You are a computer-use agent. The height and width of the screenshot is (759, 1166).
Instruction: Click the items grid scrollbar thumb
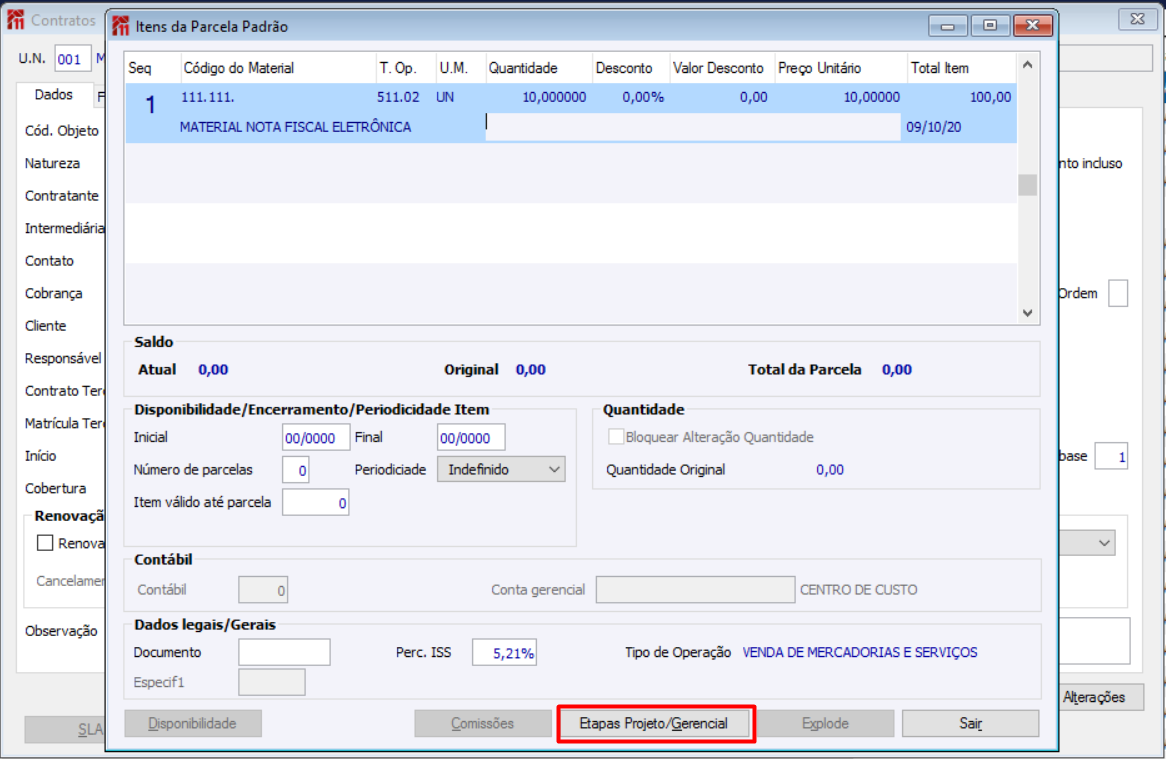point(1027,184)
